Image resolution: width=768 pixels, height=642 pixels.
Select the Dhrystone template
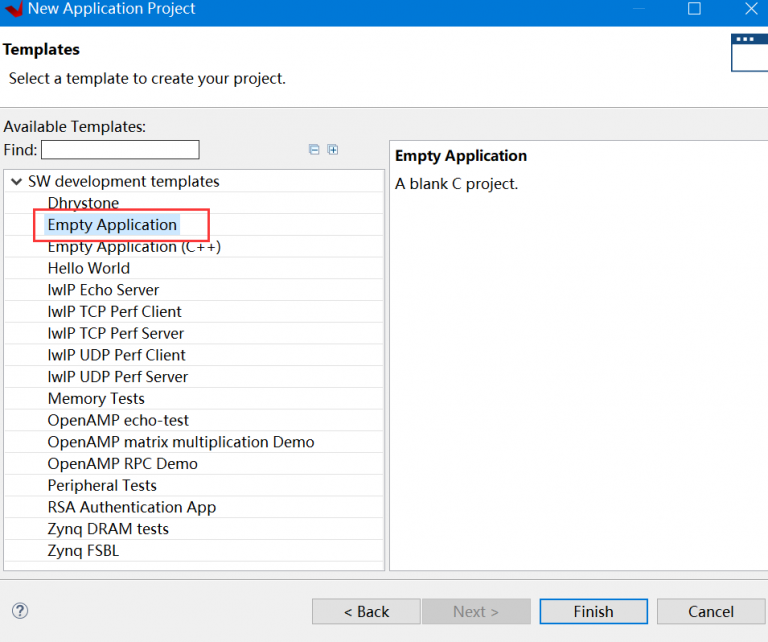tap(83, 203)
